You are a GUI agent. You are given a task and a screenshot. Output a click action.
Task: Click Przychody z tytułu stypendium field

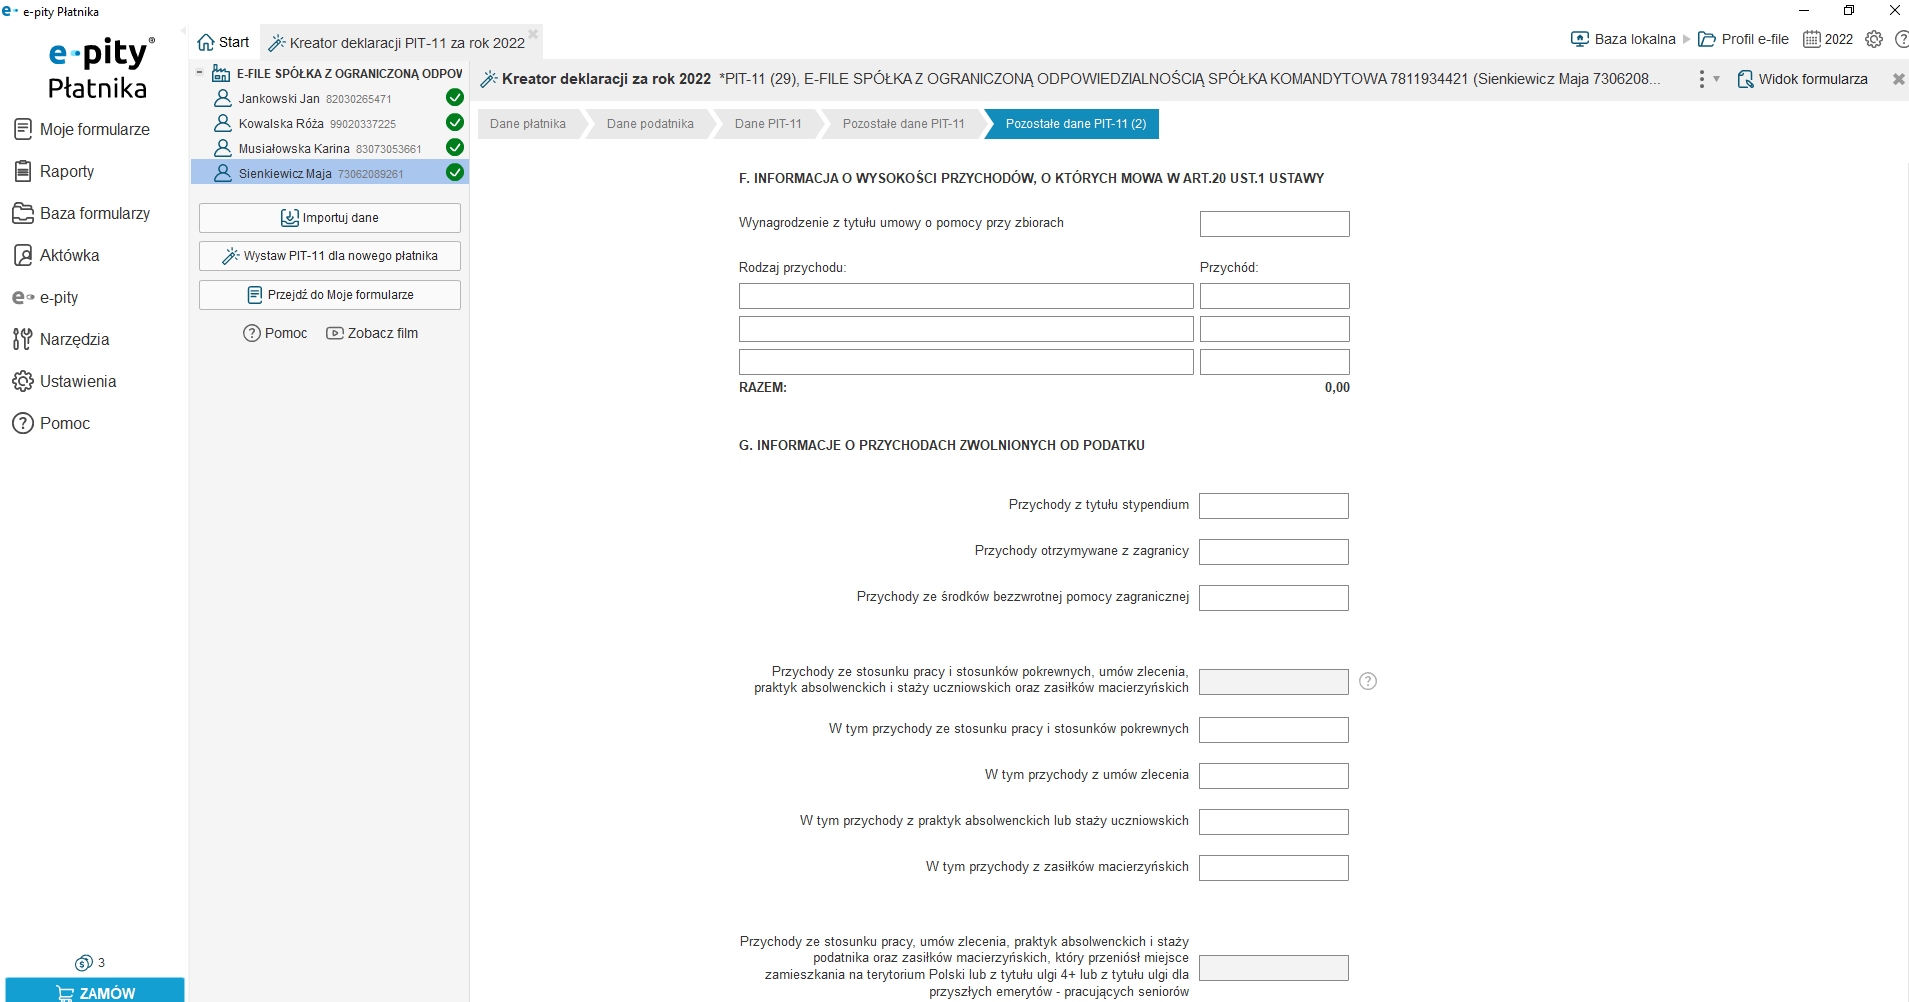click(1274, 506)
